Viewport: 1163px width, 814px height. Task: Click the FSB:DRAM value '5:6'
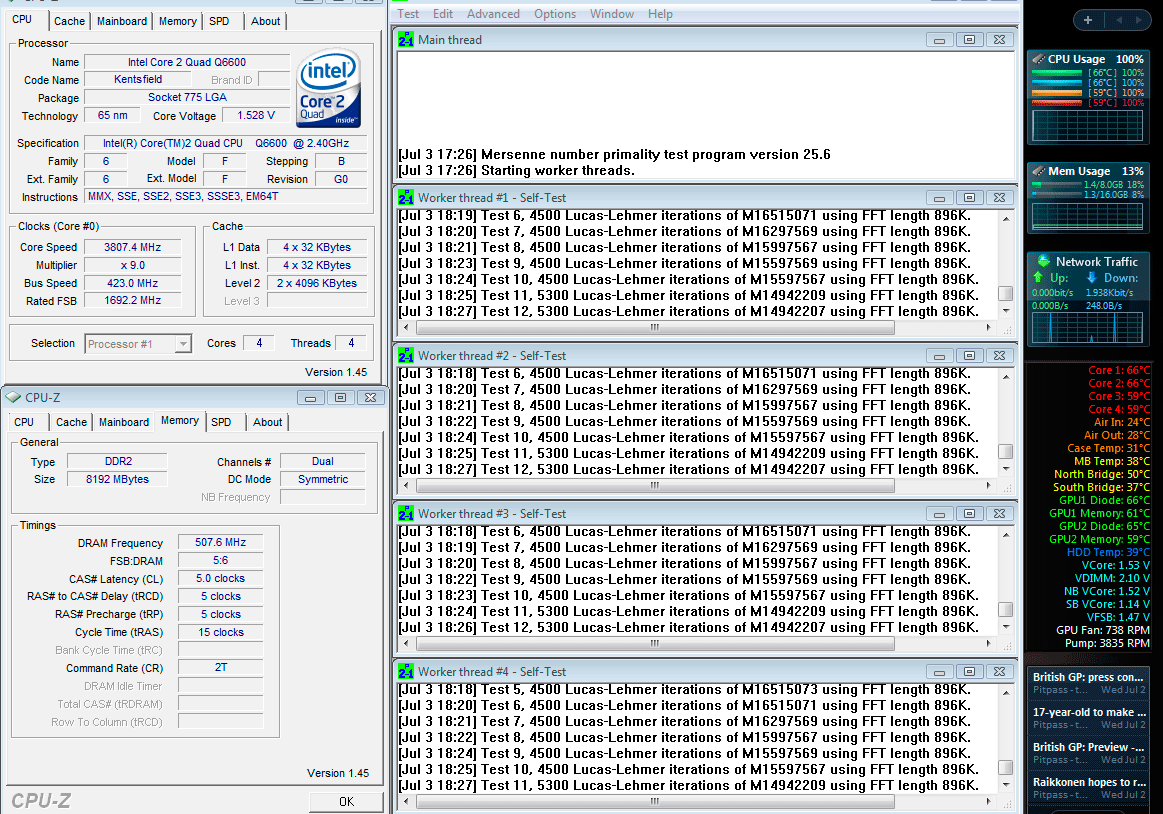click(x=220, y=560)
